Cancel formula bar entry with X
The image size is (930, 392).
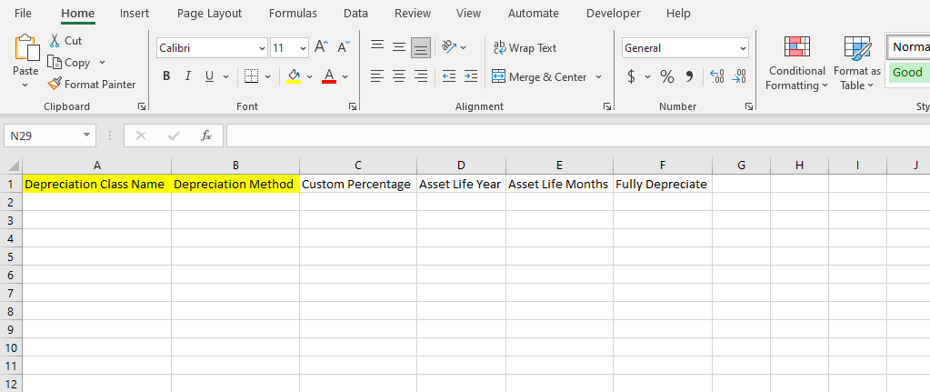coord(141,136)
